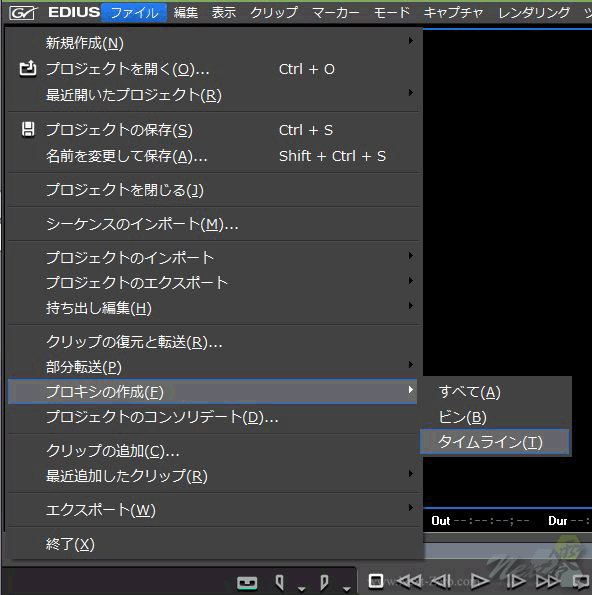Expand プロジェクトのインポート submenu arrow
This screenshot has height=595, width=592.
[411, 255]
